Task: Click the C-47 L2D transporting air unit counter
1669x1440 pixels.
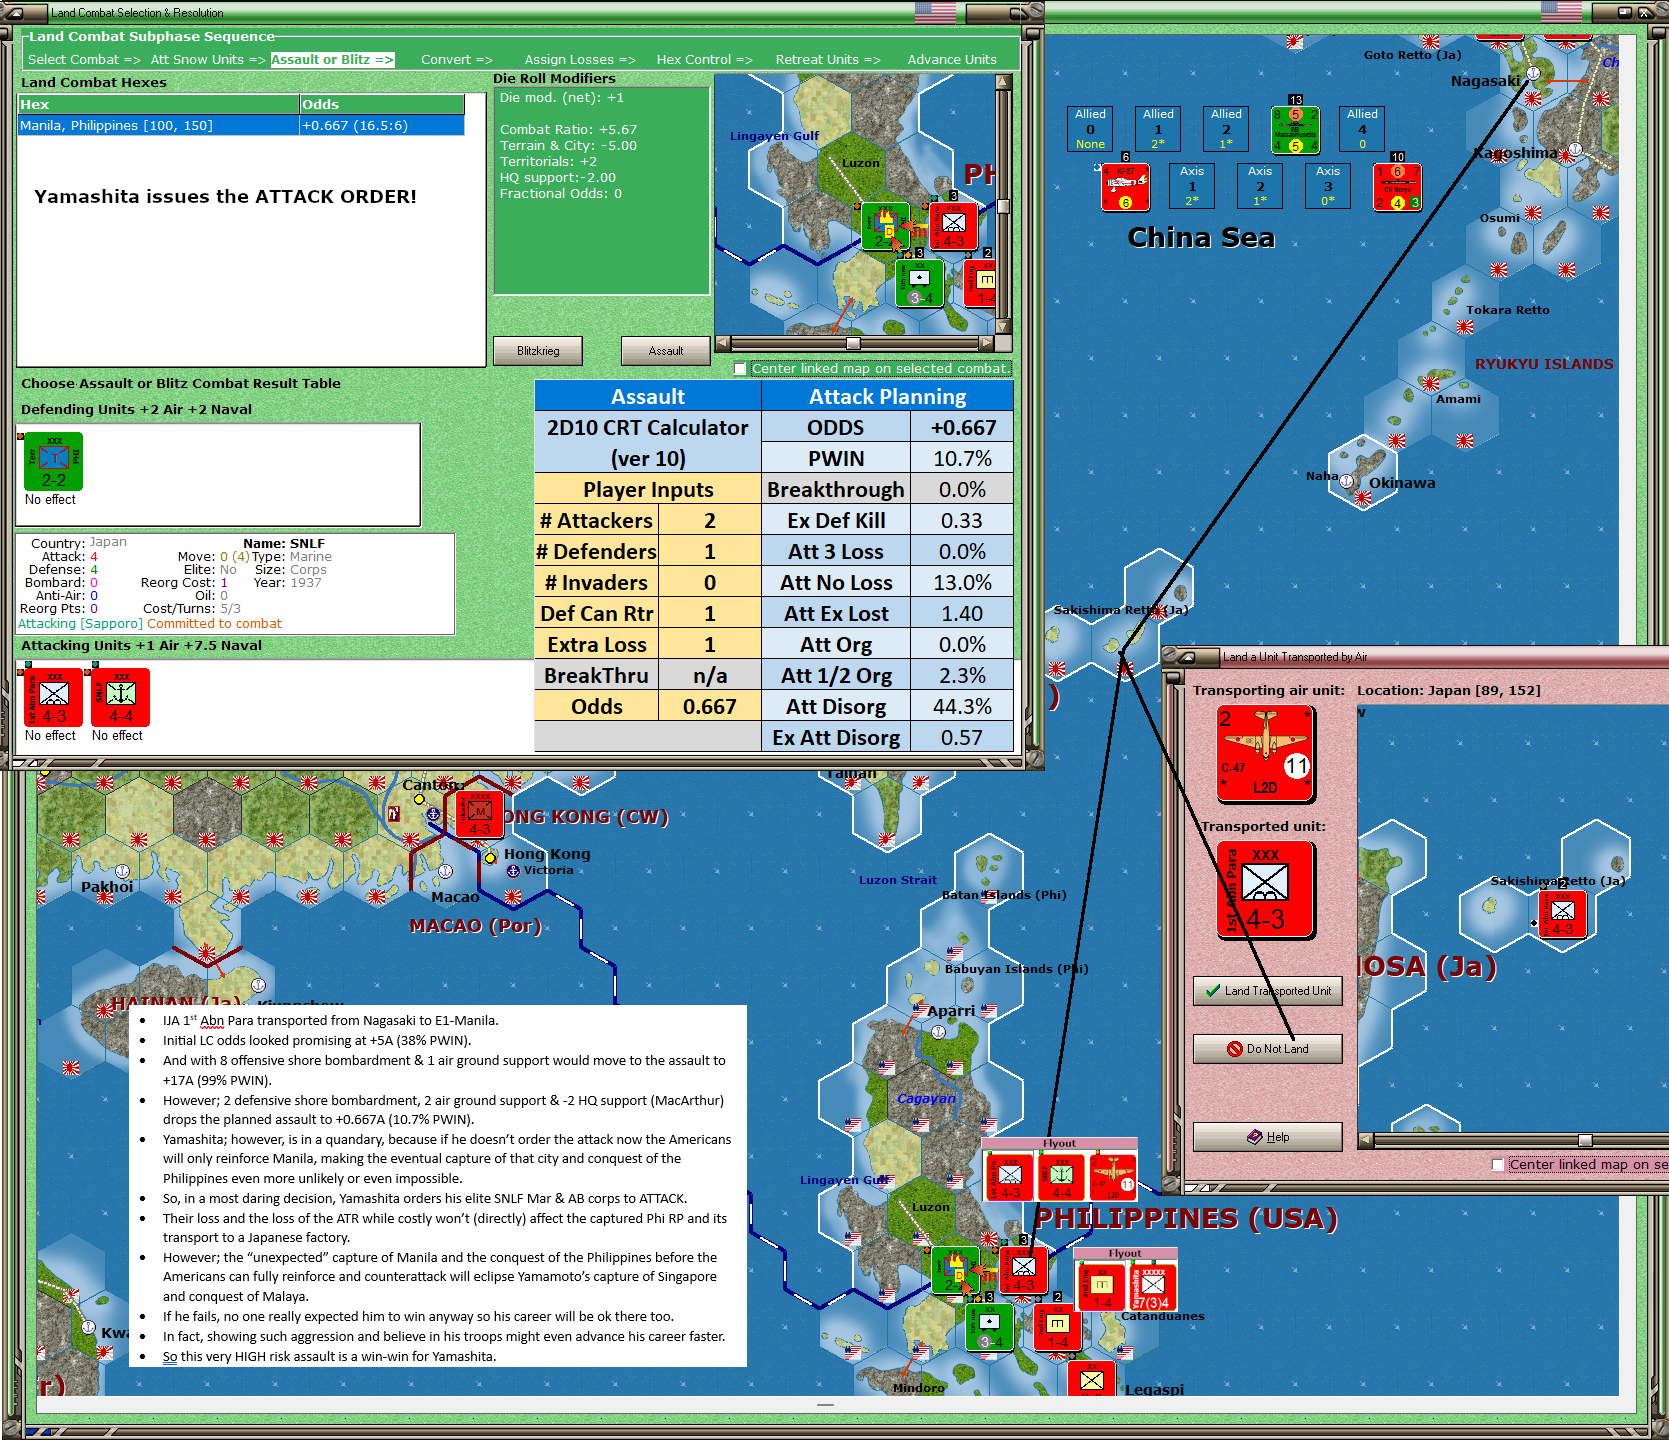Action: click(x=1265, y=754)
